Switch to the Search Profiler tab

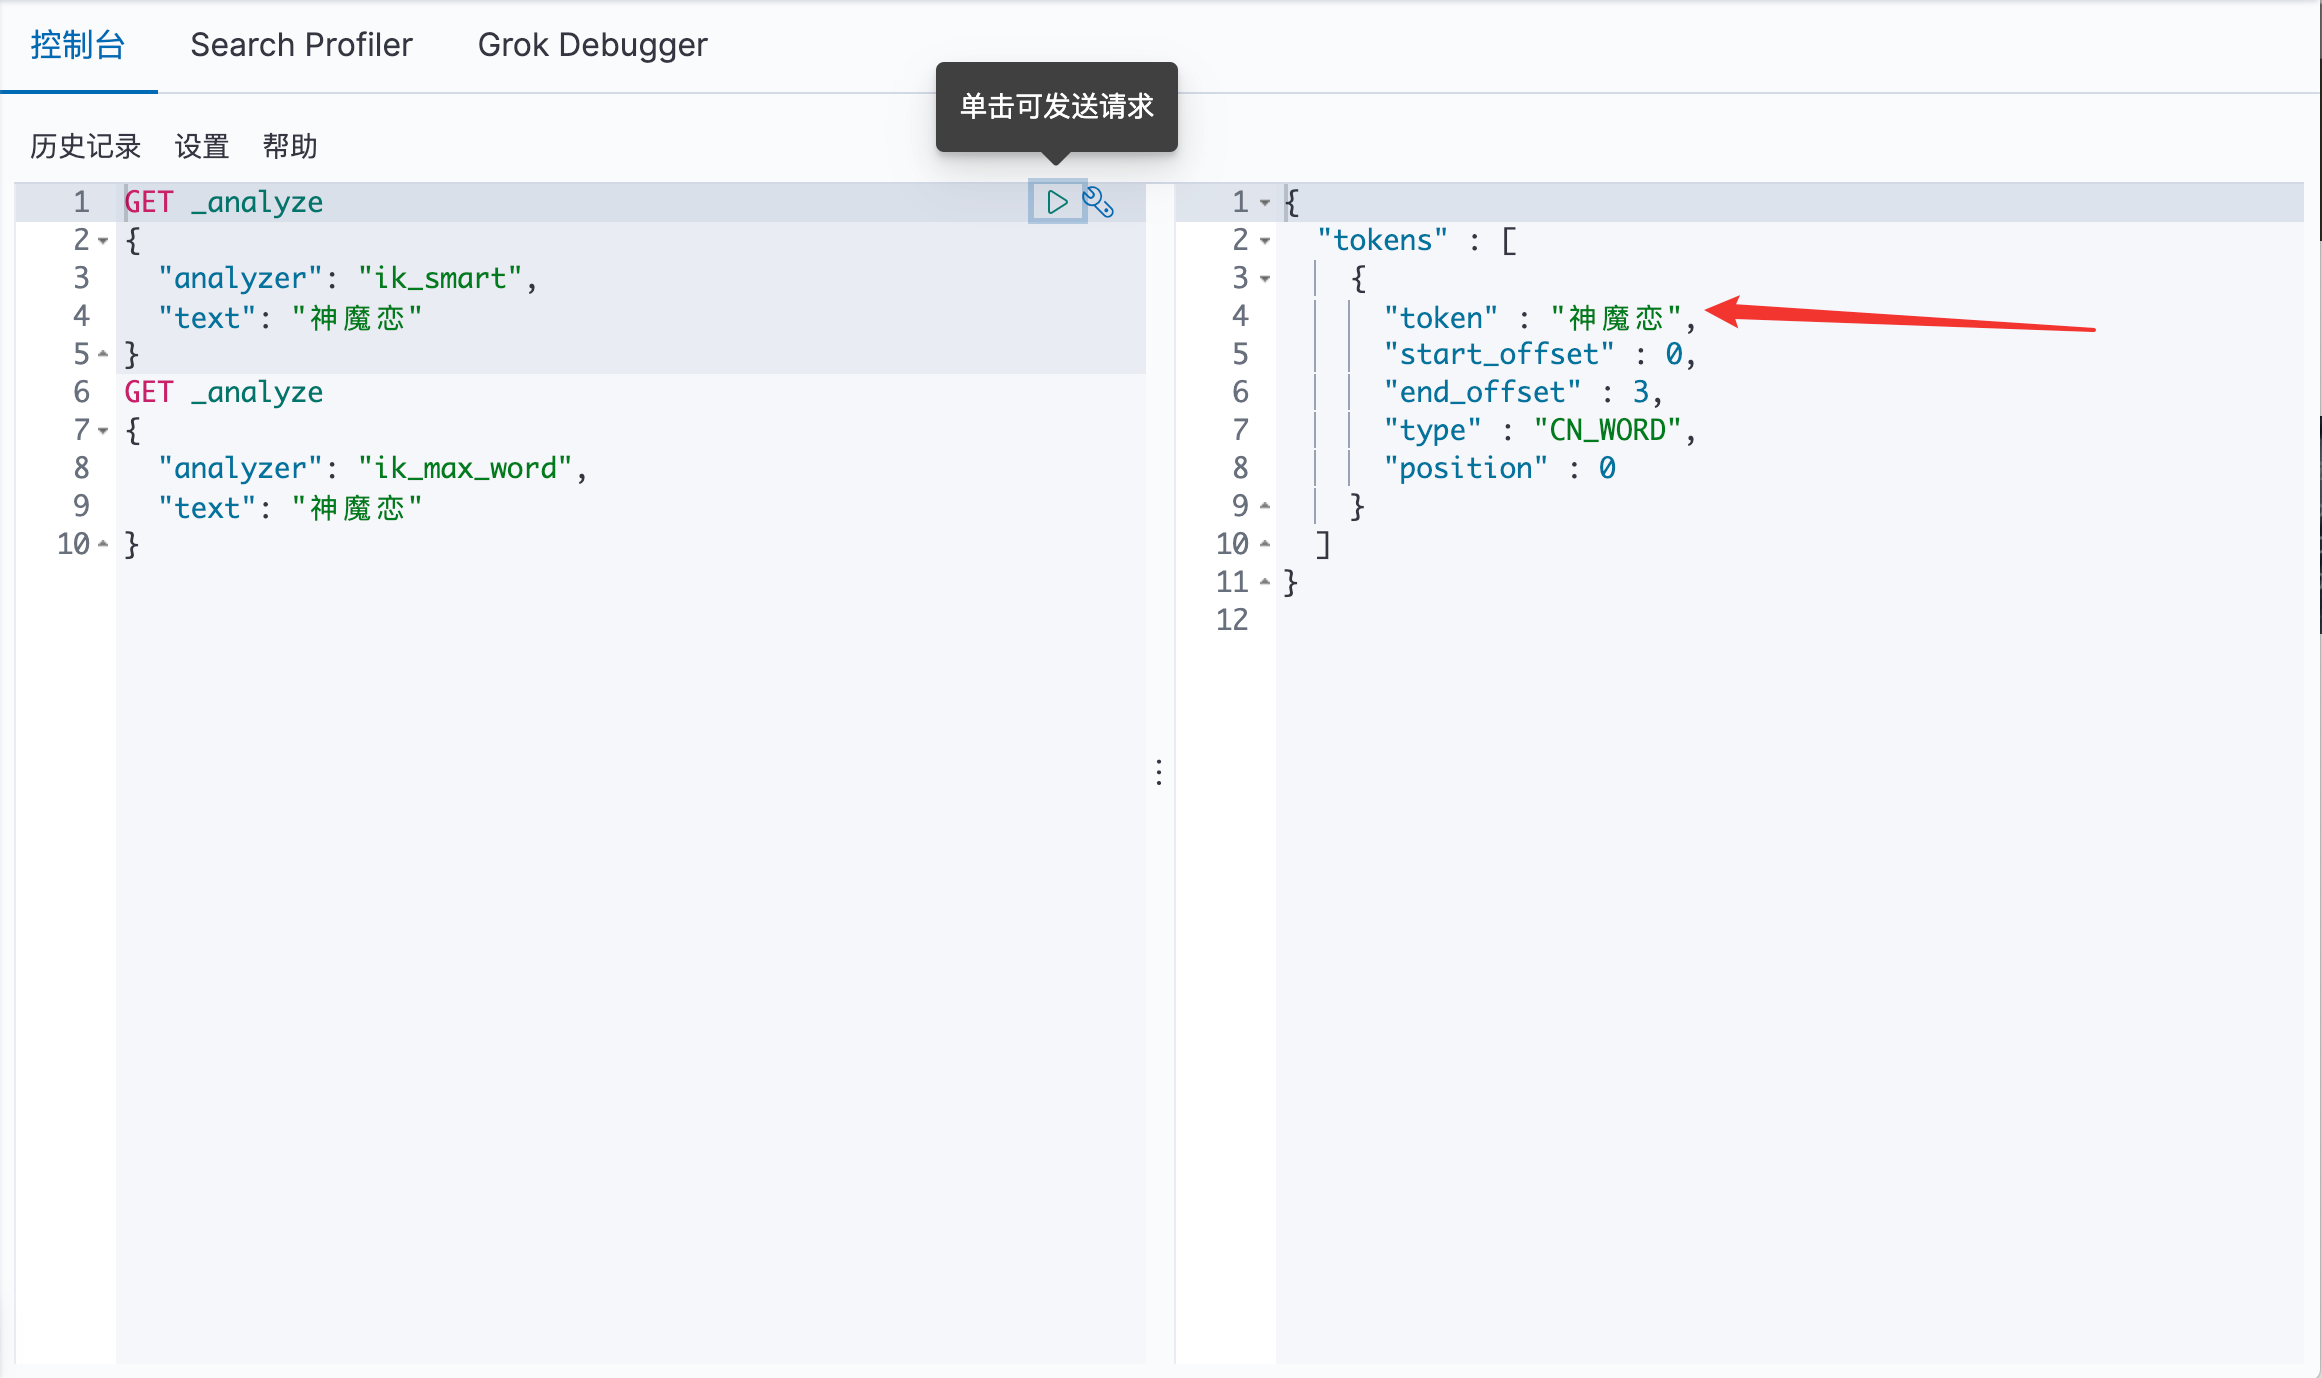[x=301, y=45]
